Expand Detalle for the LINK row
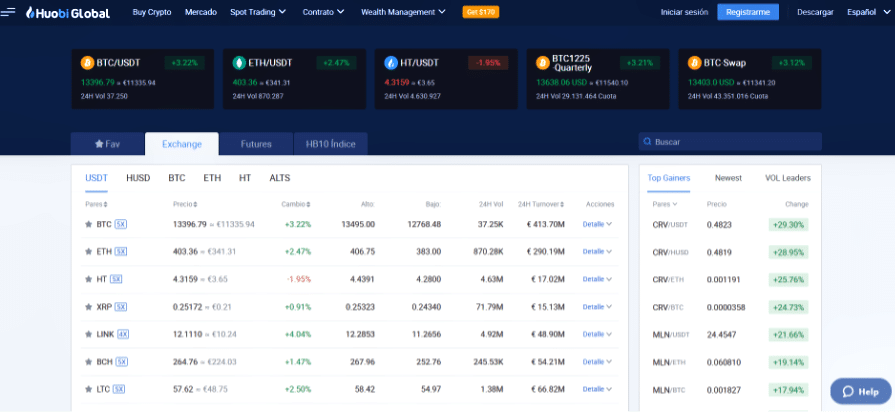Viewport: 895px width, 412px height. click(597, 334)
